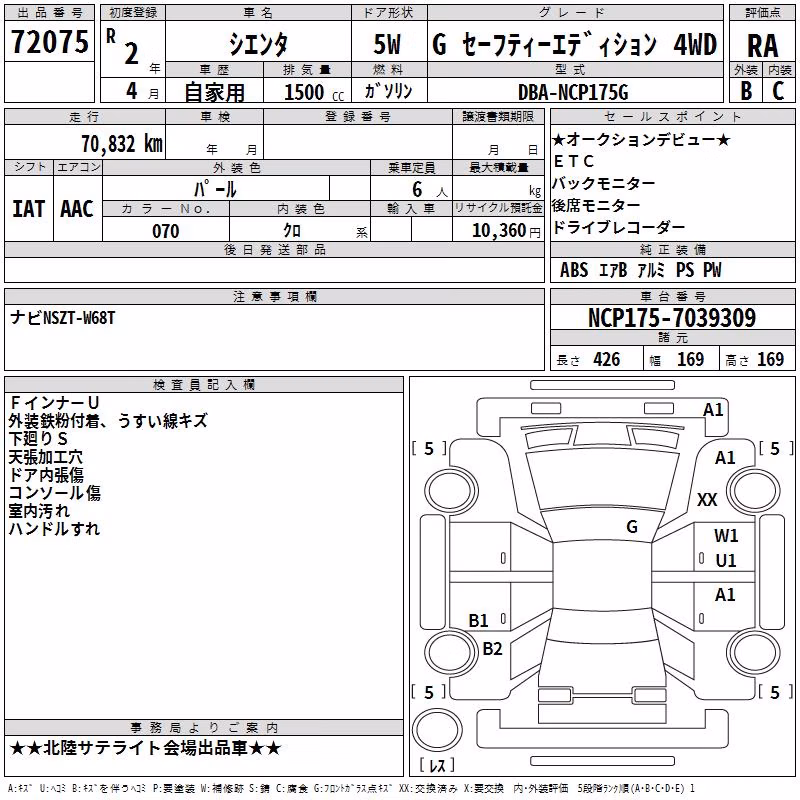Viewport: 800px width, 800px height.
Task: Select the mileage 70,832 km
Action: [x=122, y=143]
